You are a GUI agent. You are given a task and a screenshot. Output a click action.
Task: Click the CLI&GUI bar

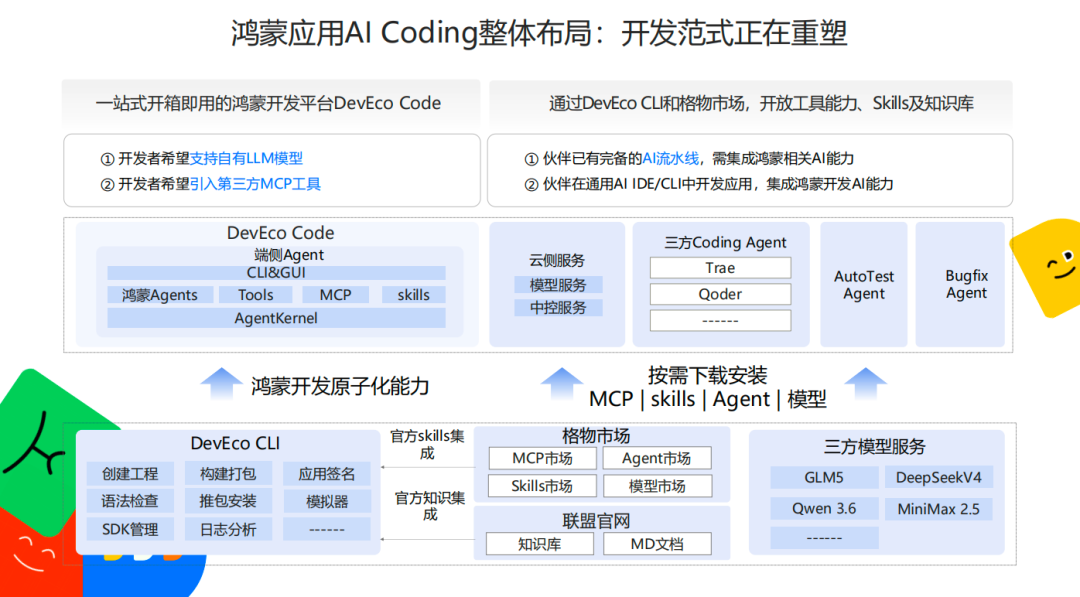(x=276, y=273)
